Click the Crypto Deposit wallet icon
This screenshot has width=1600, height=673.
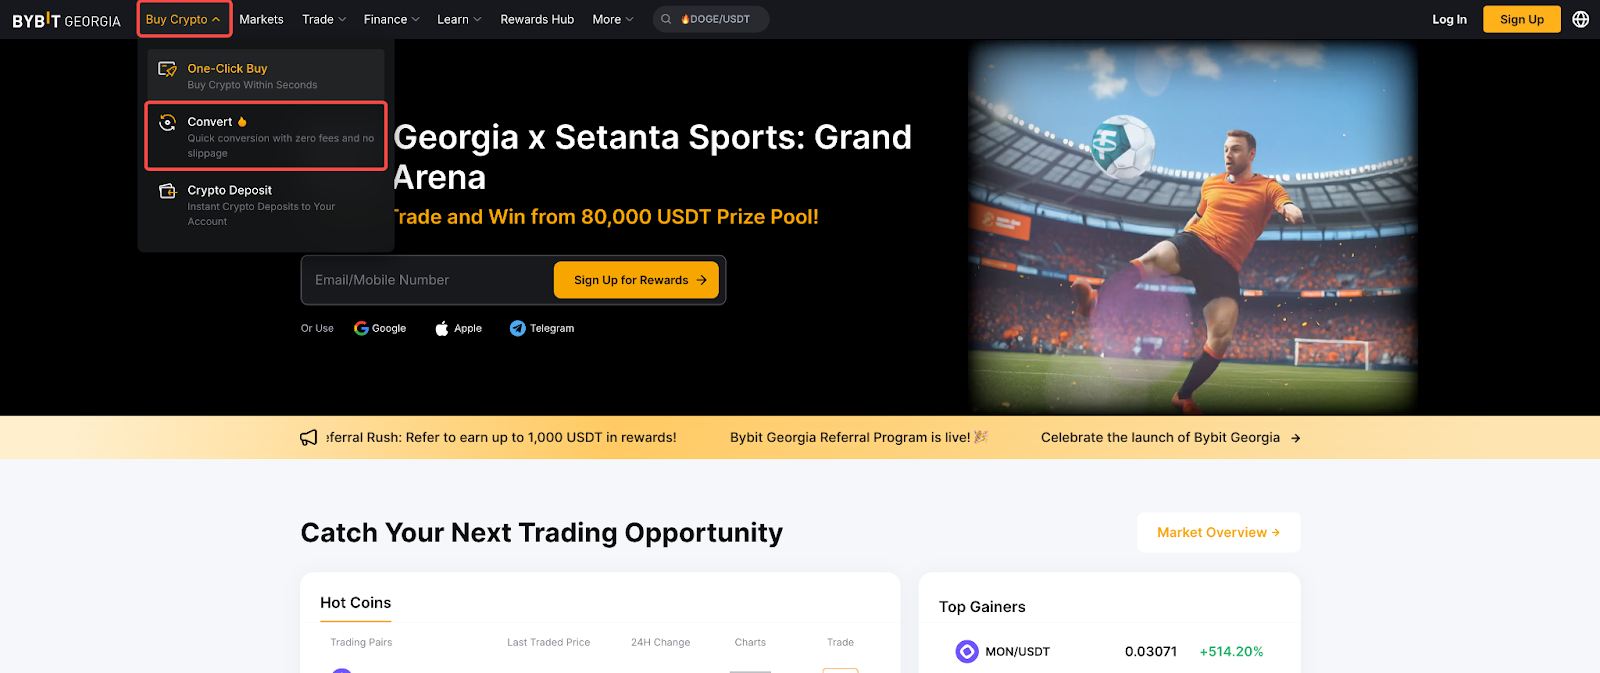(x=168, y=191)
